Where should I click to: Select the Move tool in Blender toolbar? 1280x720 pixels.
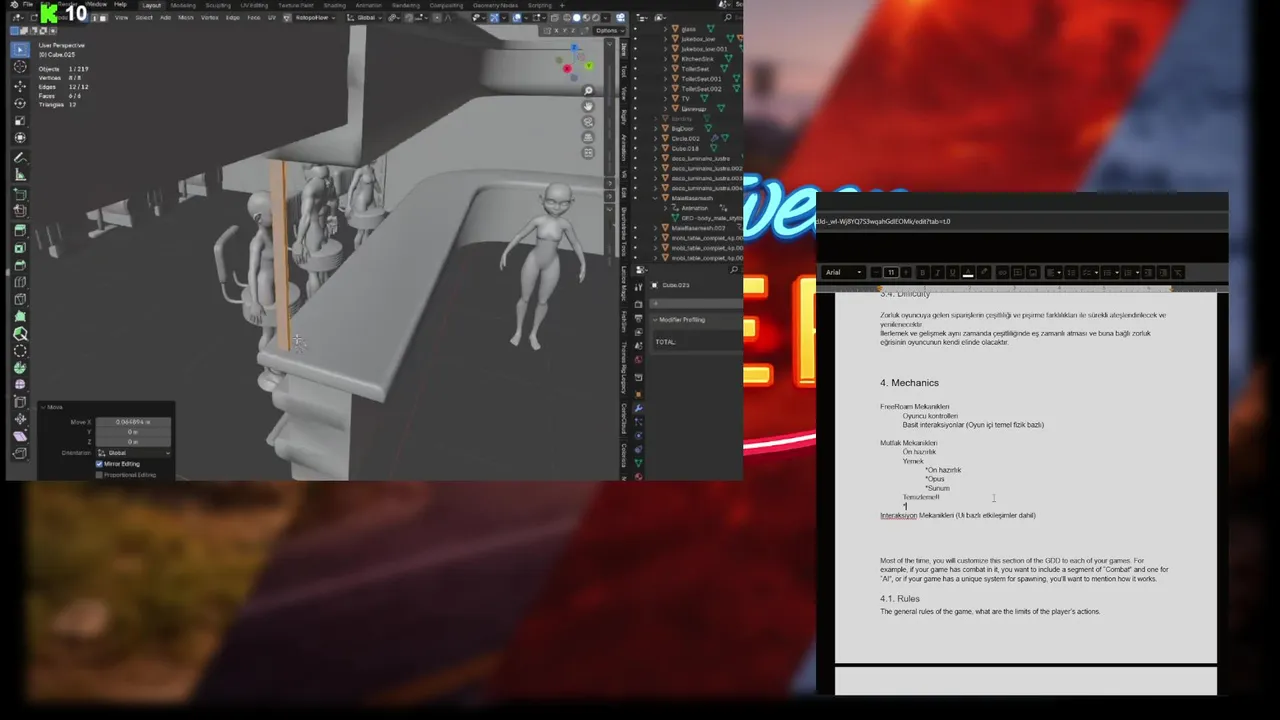coord(20,86)
